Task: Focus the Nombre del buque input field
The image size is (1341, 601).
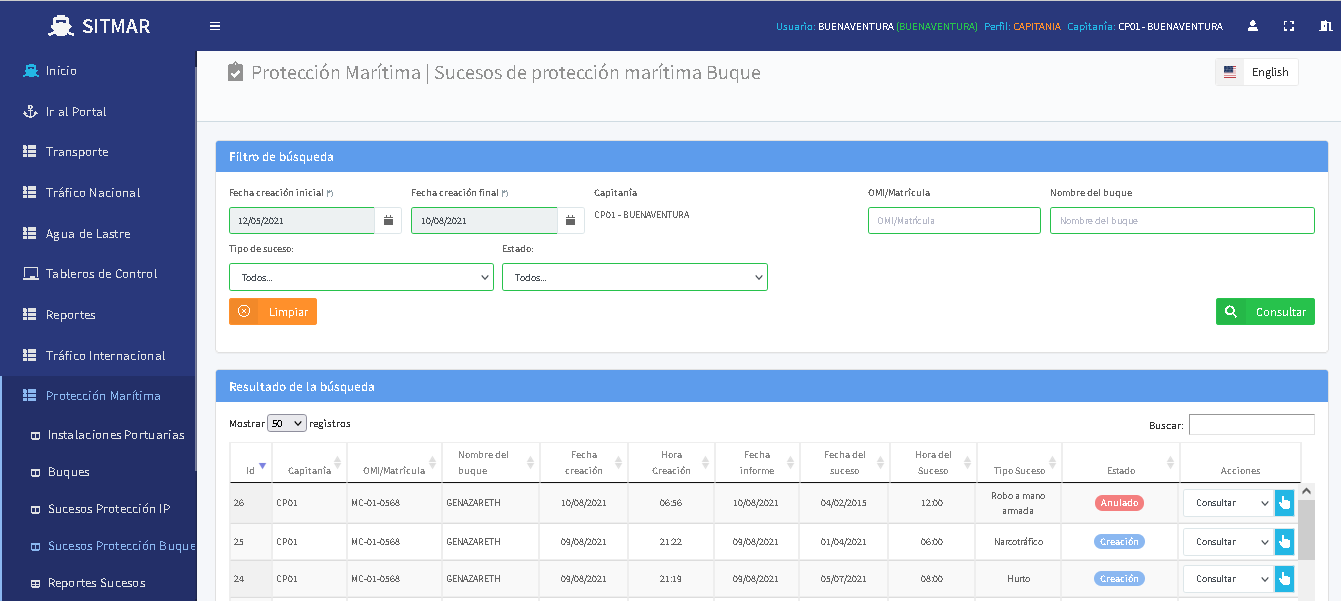Action: 1181,221
